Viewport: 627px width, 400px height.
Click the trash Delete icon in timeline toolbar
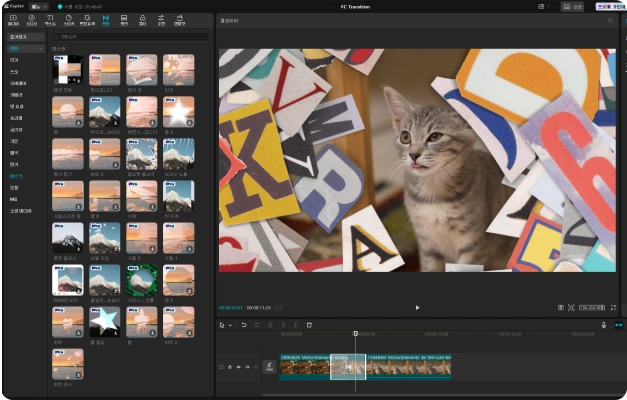tap(309, 325)
